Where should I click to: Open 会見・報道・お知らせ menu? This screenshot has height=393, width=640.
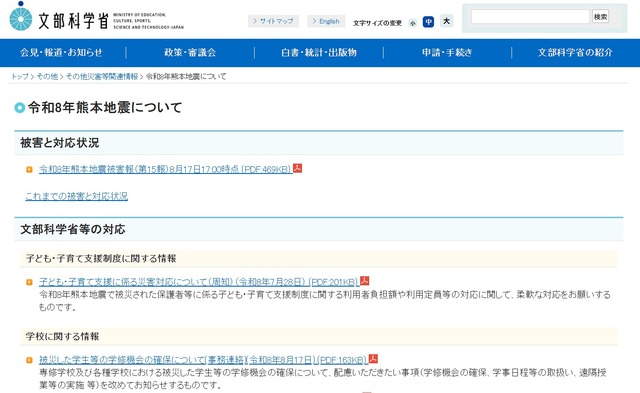point(61,53)
